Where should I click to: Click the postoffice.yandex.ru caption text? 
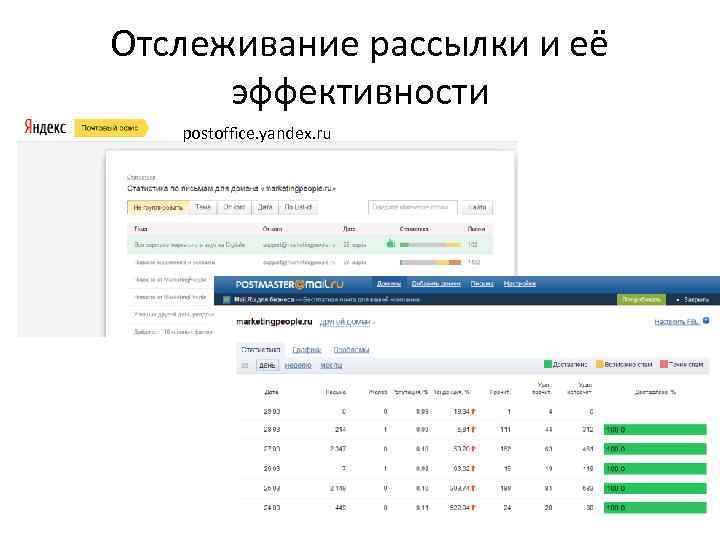(x=257, y=134)
